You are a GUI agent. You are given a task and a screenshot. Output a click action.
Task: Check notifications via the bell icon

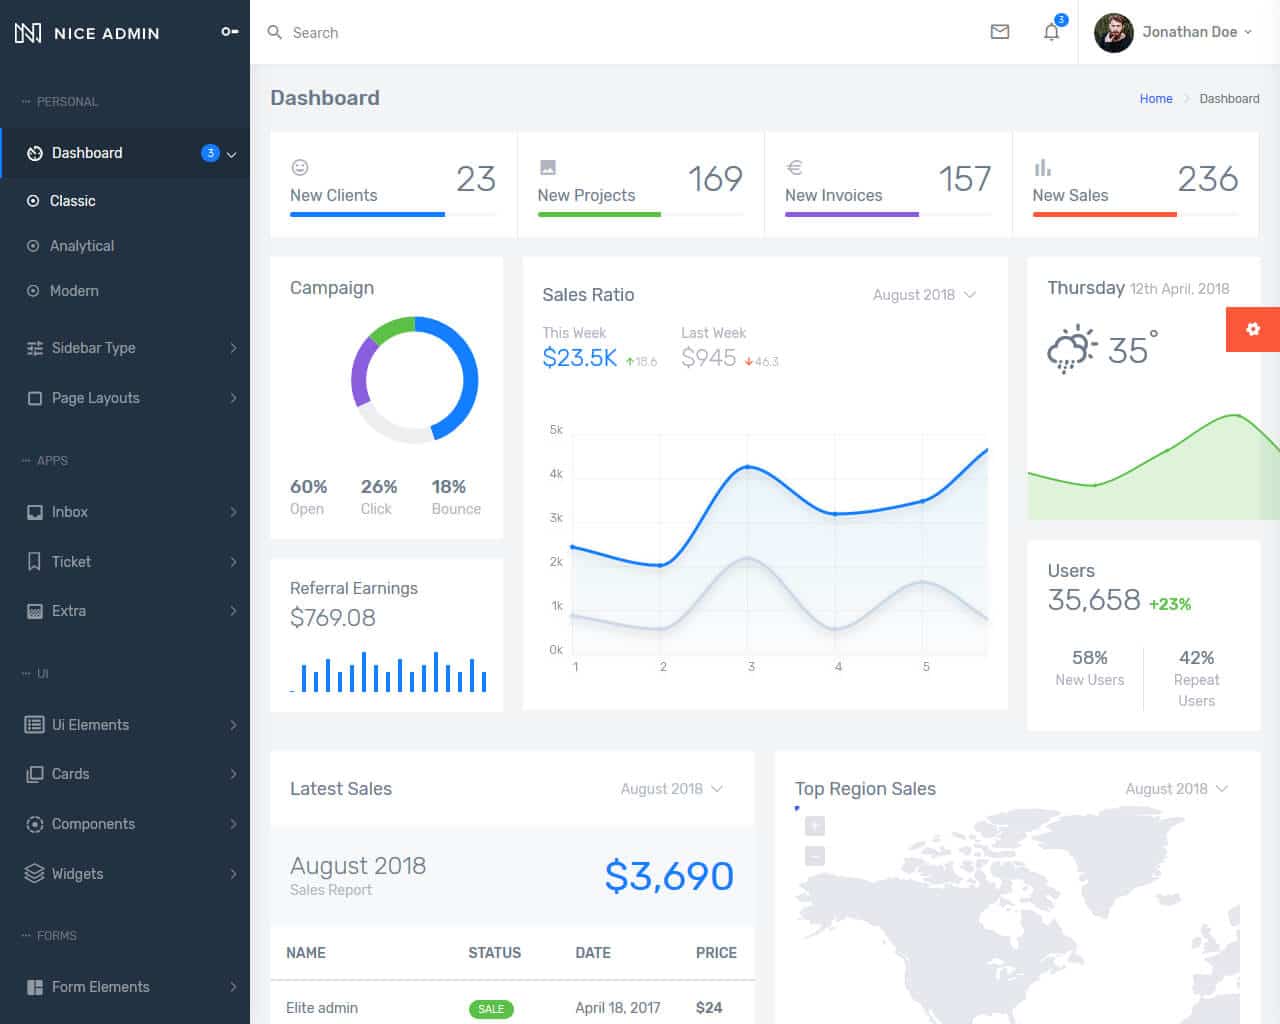1051,32
